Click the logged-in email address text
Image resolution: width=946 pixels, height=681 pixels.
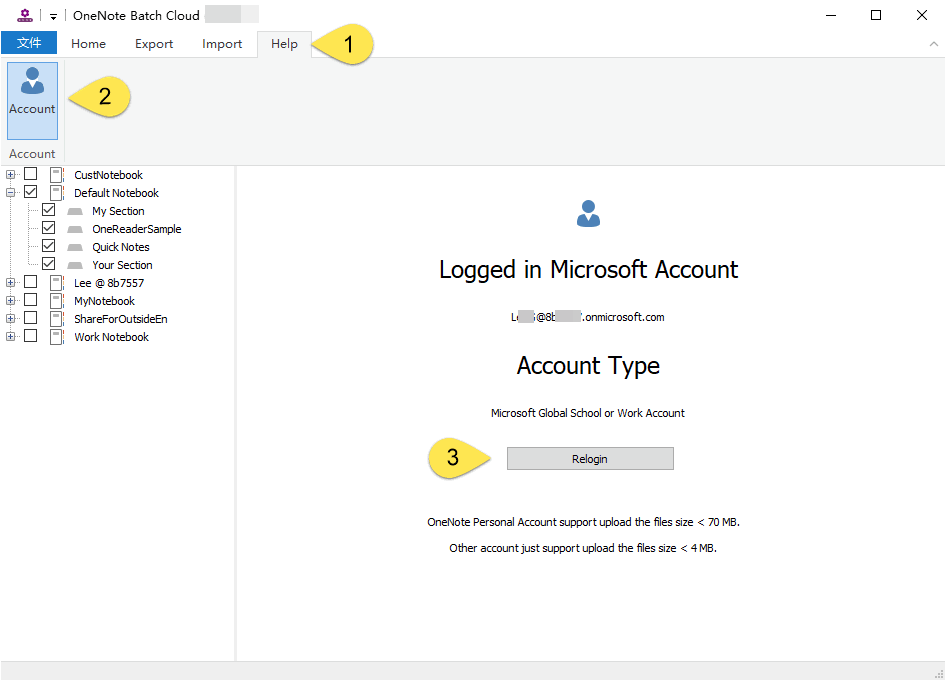(x=588, y=316)
